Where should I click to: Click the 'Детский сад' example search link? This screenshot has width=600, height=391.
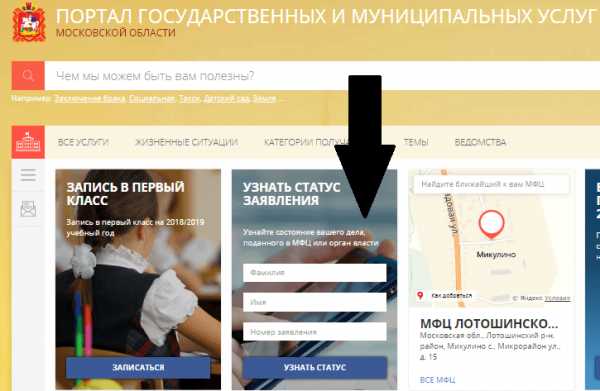[x=227, y=99]
